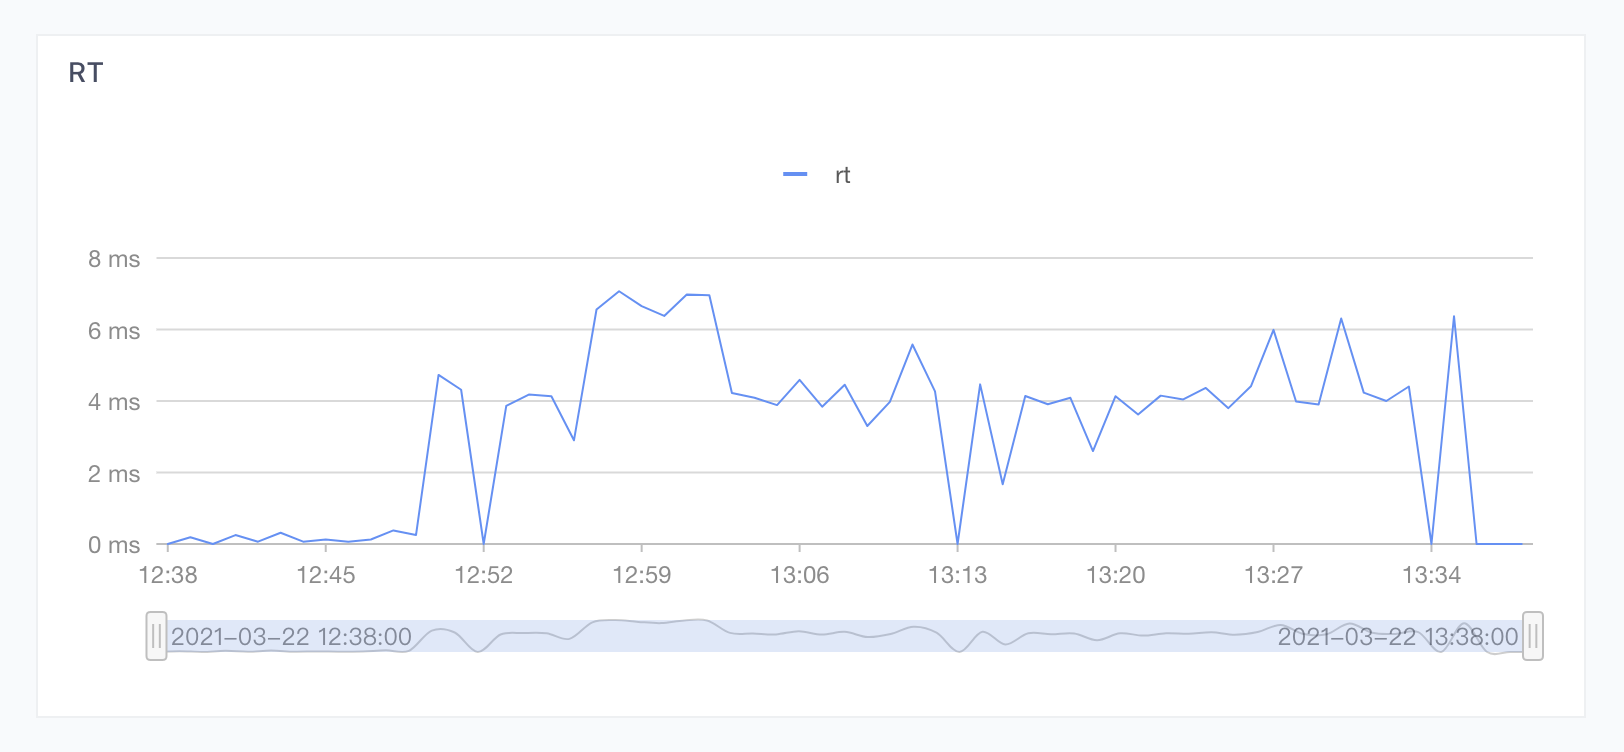Click the 13:27 x-axis tick label
Screen dimensions: 1624x752
click(x=1273, y=575)
